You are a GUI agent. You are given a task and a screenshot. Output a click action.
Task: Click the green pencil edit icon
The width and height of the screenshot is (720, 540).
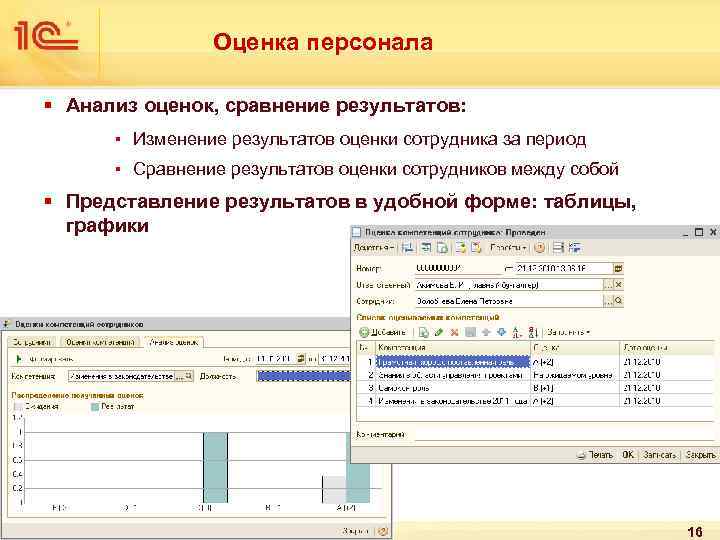pyautogui.click(x=439, y=332)
